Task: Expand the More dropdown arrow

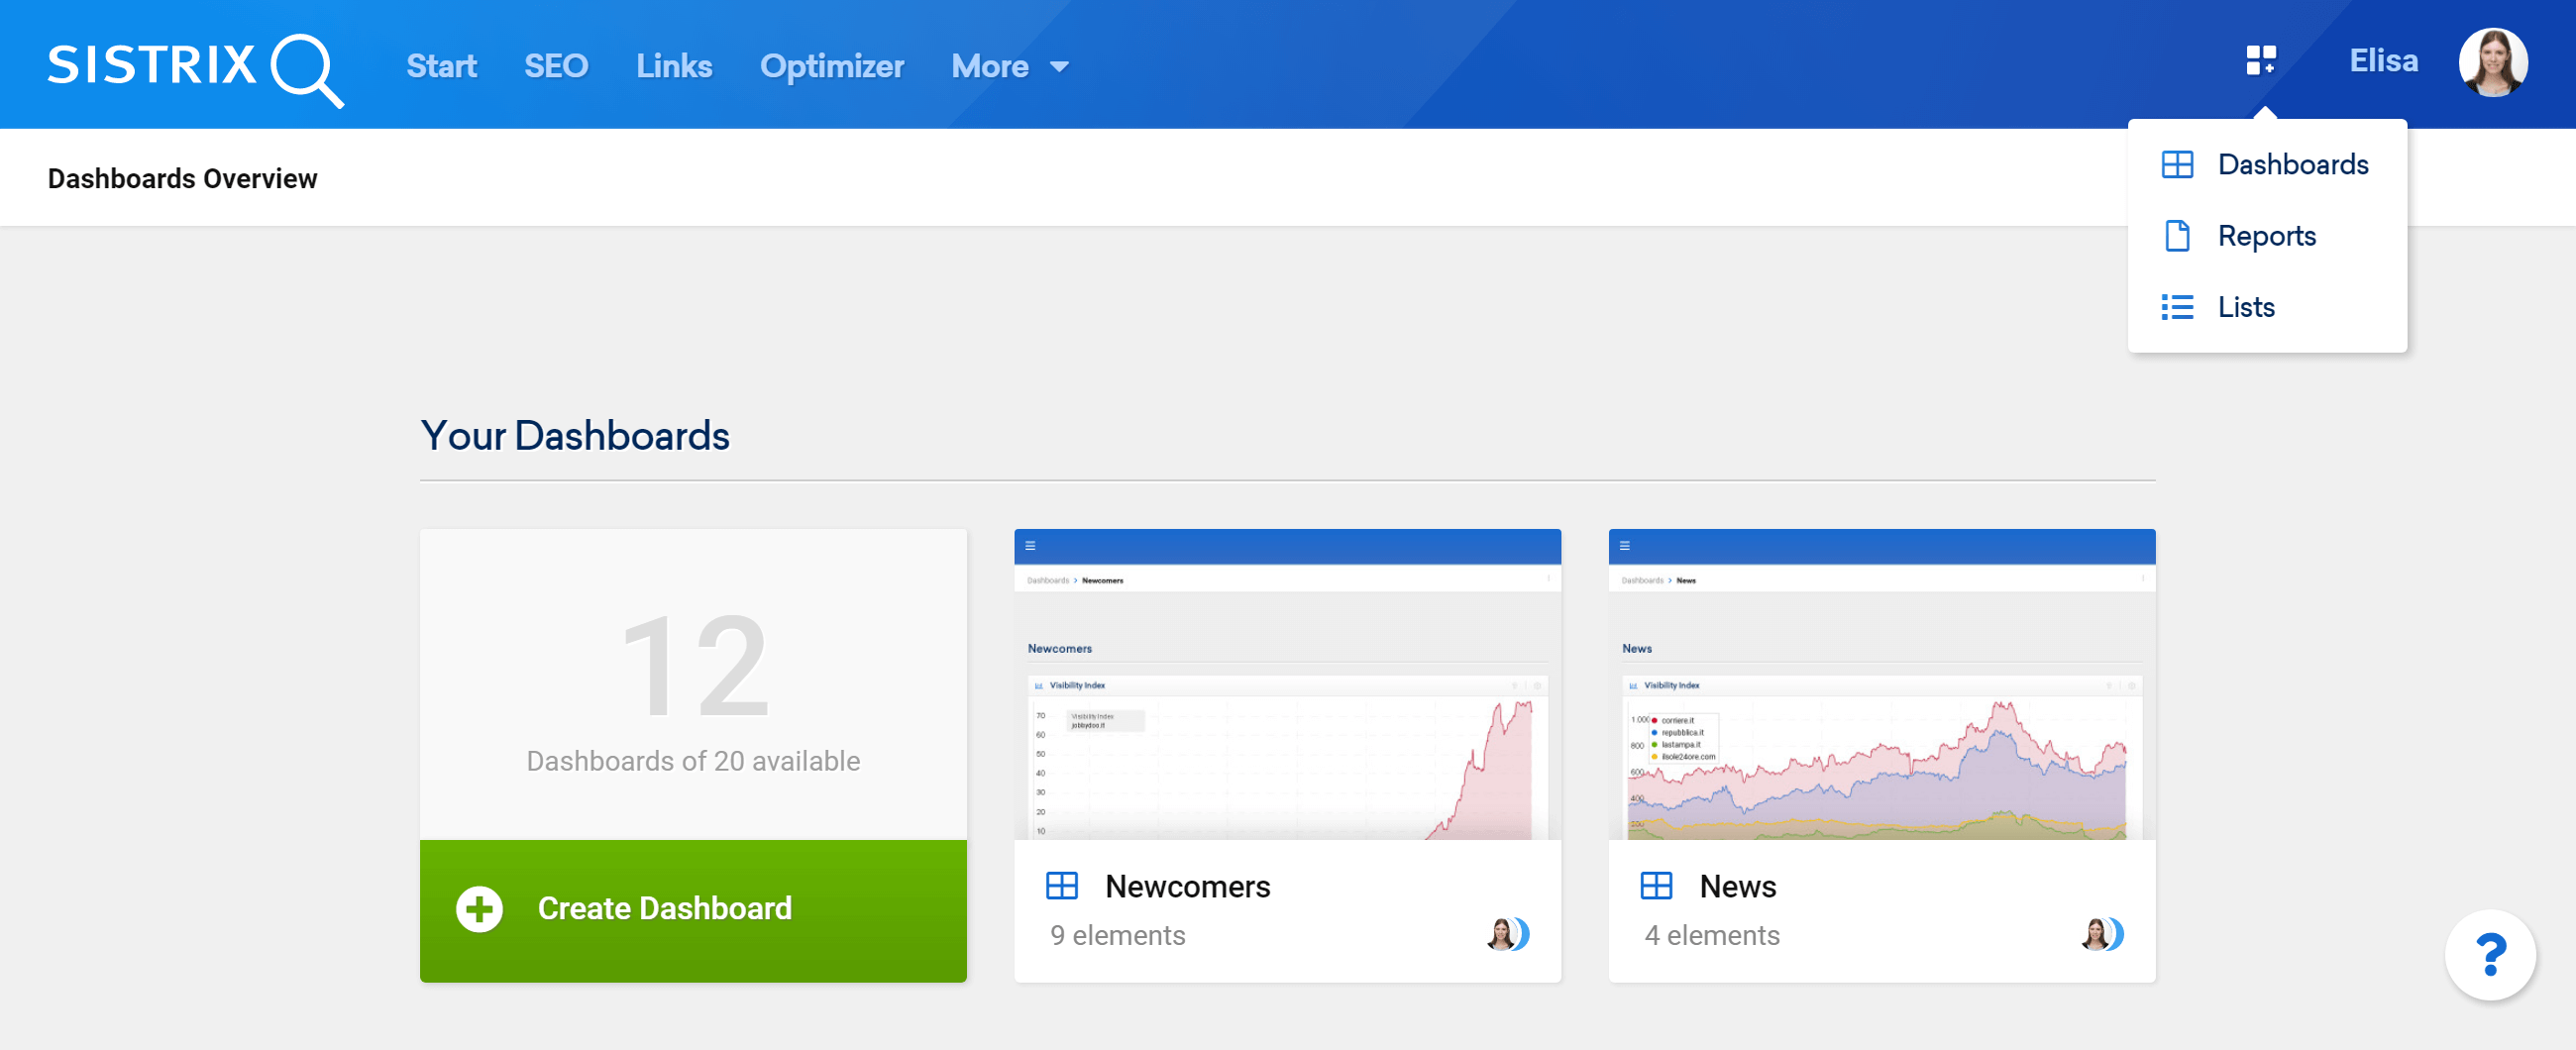Action: click(1059, 67)
